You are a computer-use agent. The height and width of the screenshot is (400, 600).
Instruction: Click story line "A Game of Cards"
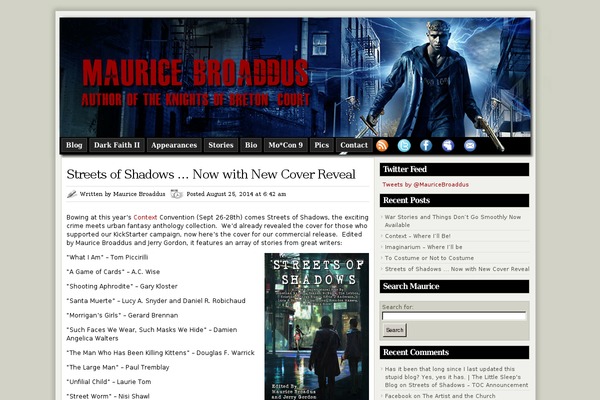(x=113, y=272)
